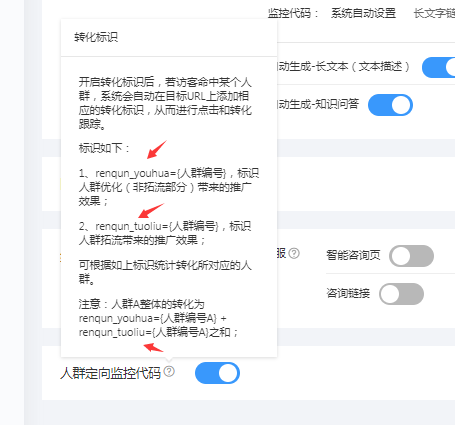Click the 智能咨询页 label
Image resolution: width=455 pixels, height=425 pixels.
point(353,255)
